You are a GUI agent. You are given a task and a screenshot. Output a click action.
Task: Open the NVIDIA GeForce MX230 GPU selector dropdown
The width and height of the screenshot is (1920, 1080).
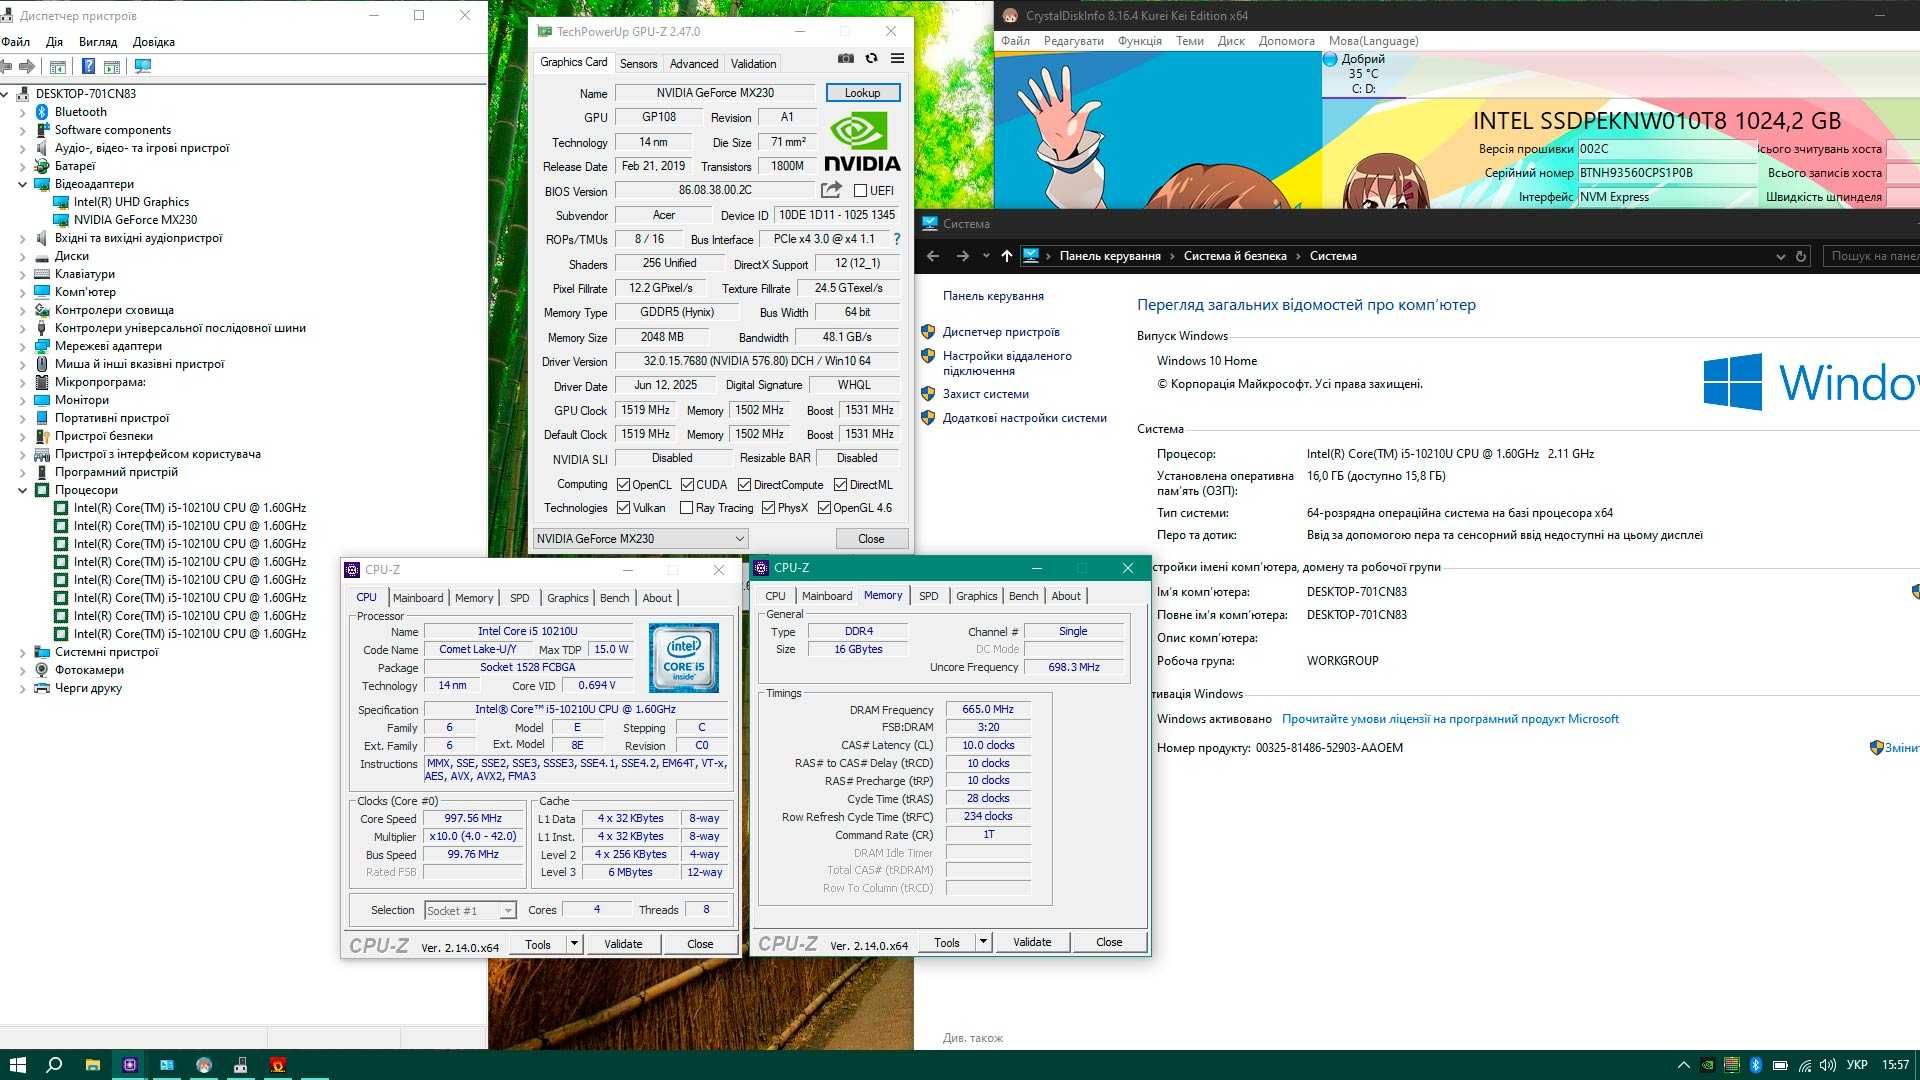(640, 538)
